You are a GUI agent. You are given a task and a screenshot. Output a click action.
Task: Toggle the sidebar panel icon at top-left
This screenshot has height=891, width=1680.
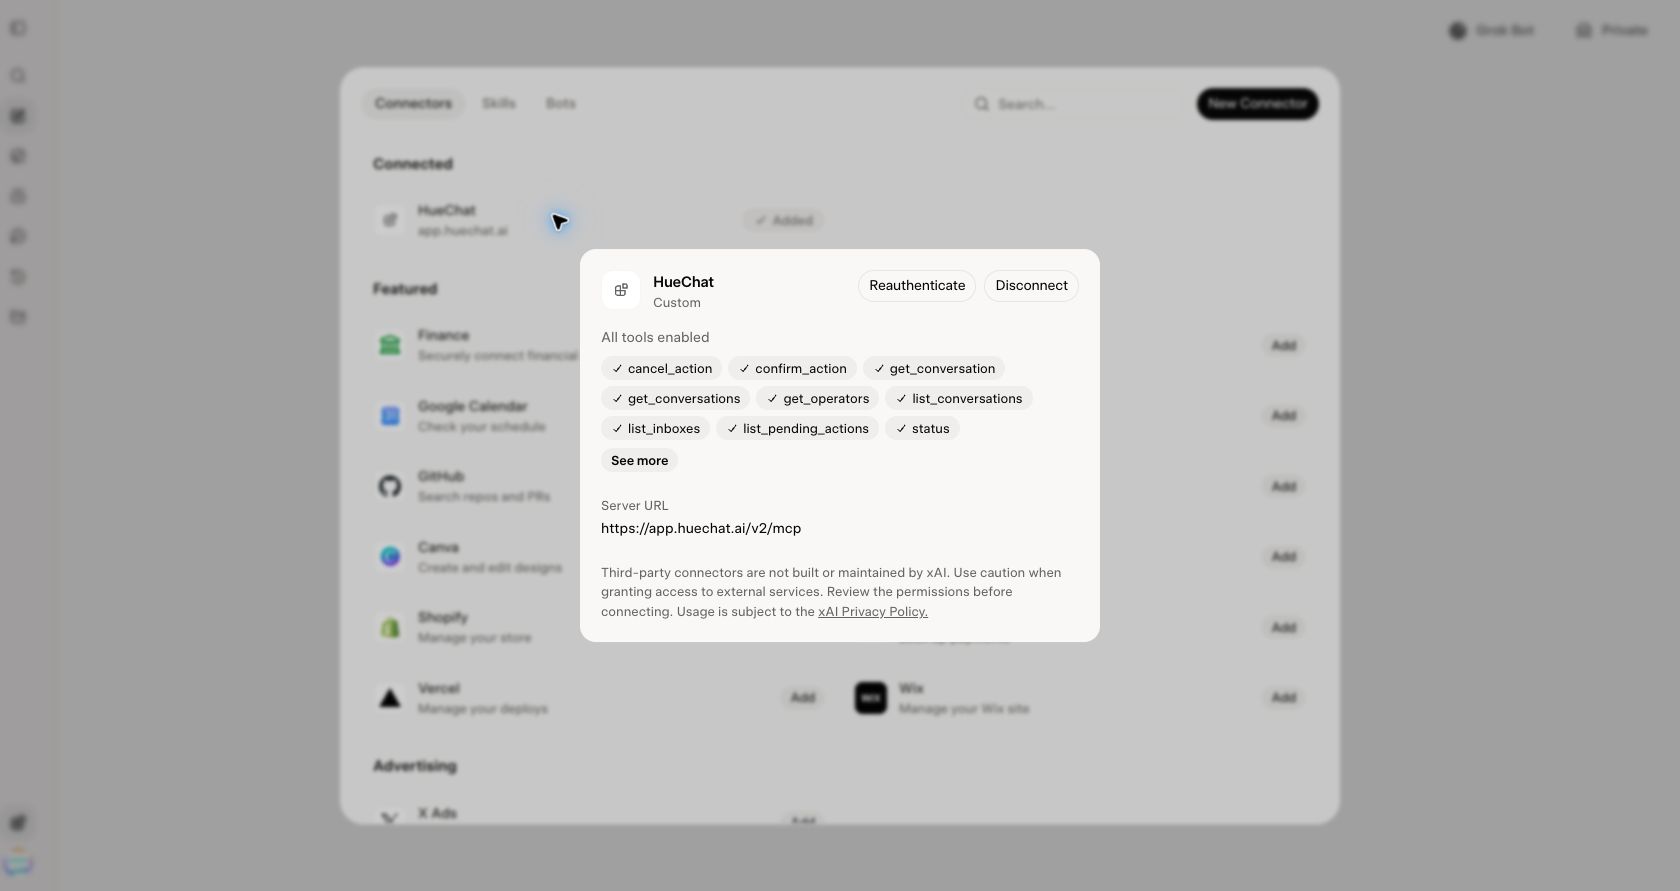[18, 29]
